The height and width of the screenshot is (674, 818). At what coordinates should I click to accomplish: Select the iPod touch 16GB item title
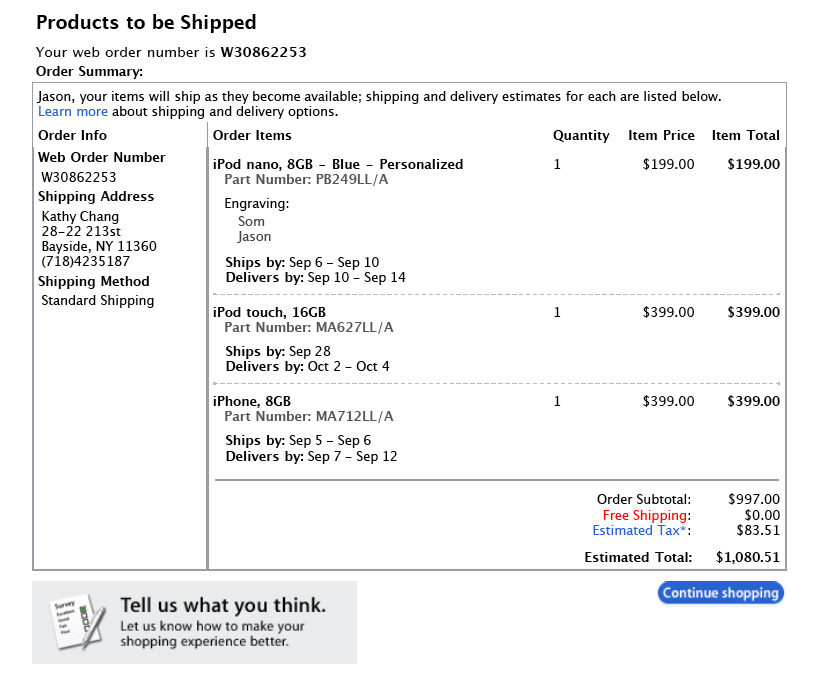click(269, 312)
